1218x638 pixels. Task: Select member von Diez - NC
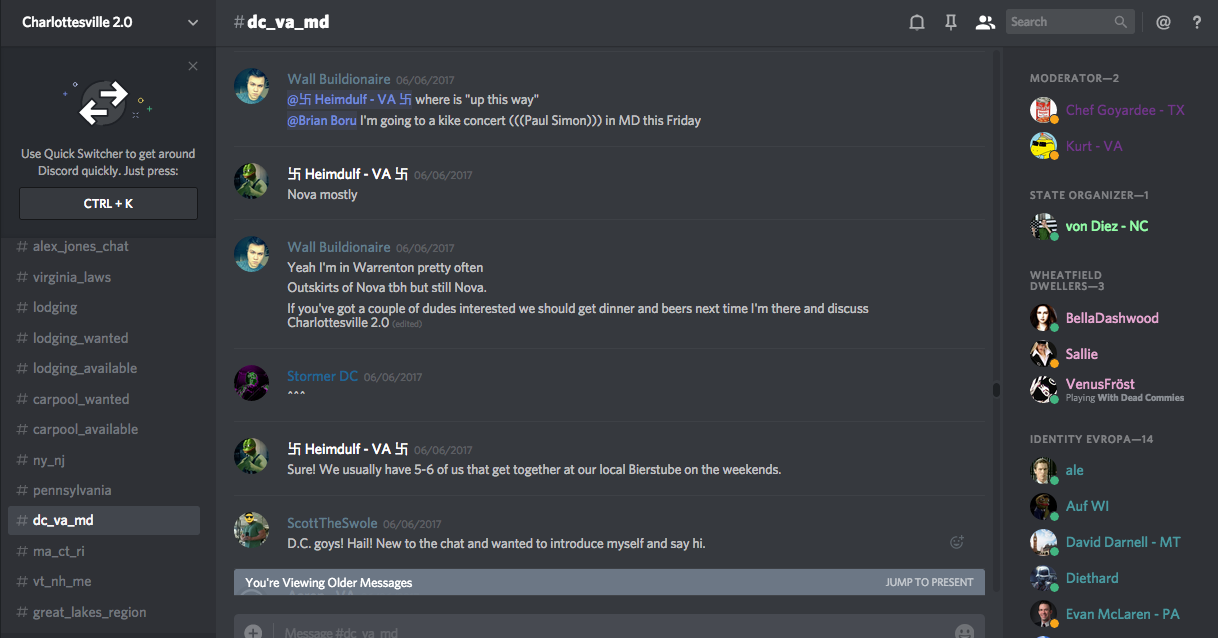pos(1106,226)
